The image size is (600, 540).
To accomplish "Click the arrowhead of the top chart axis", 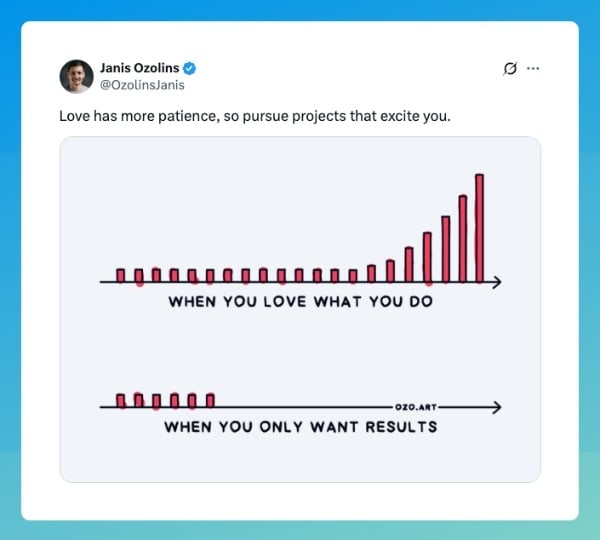I will [496, 283].
